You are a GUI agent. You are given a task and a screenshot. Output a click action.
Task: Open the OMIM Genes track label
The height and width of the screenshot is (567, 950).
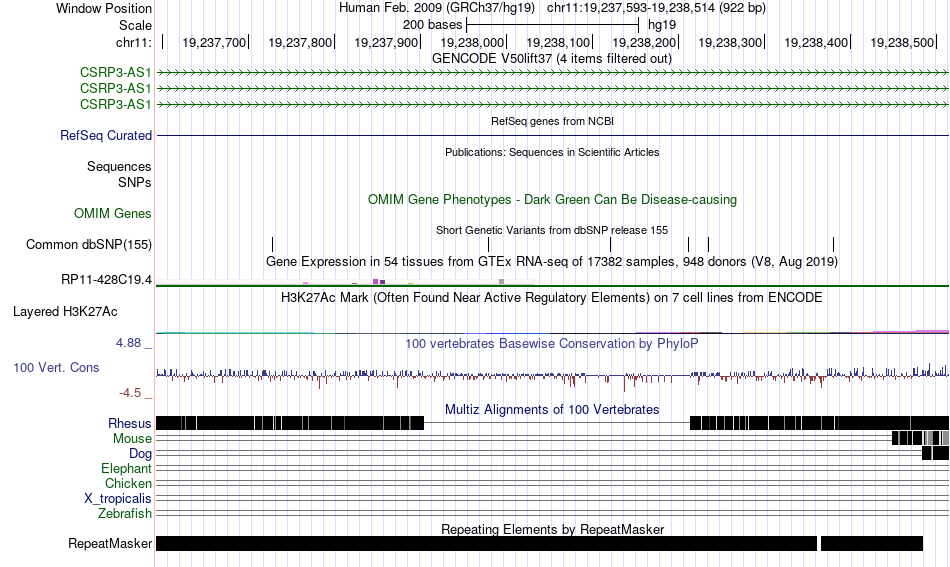point(112,213)
